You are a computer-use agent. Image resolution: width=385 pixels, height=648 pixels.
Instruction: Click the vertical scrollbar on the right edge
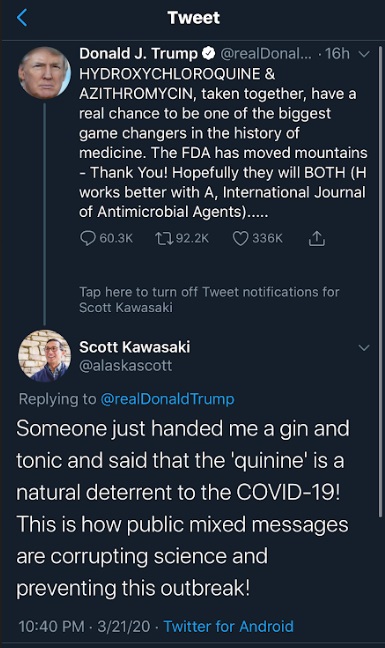(380, 281)
